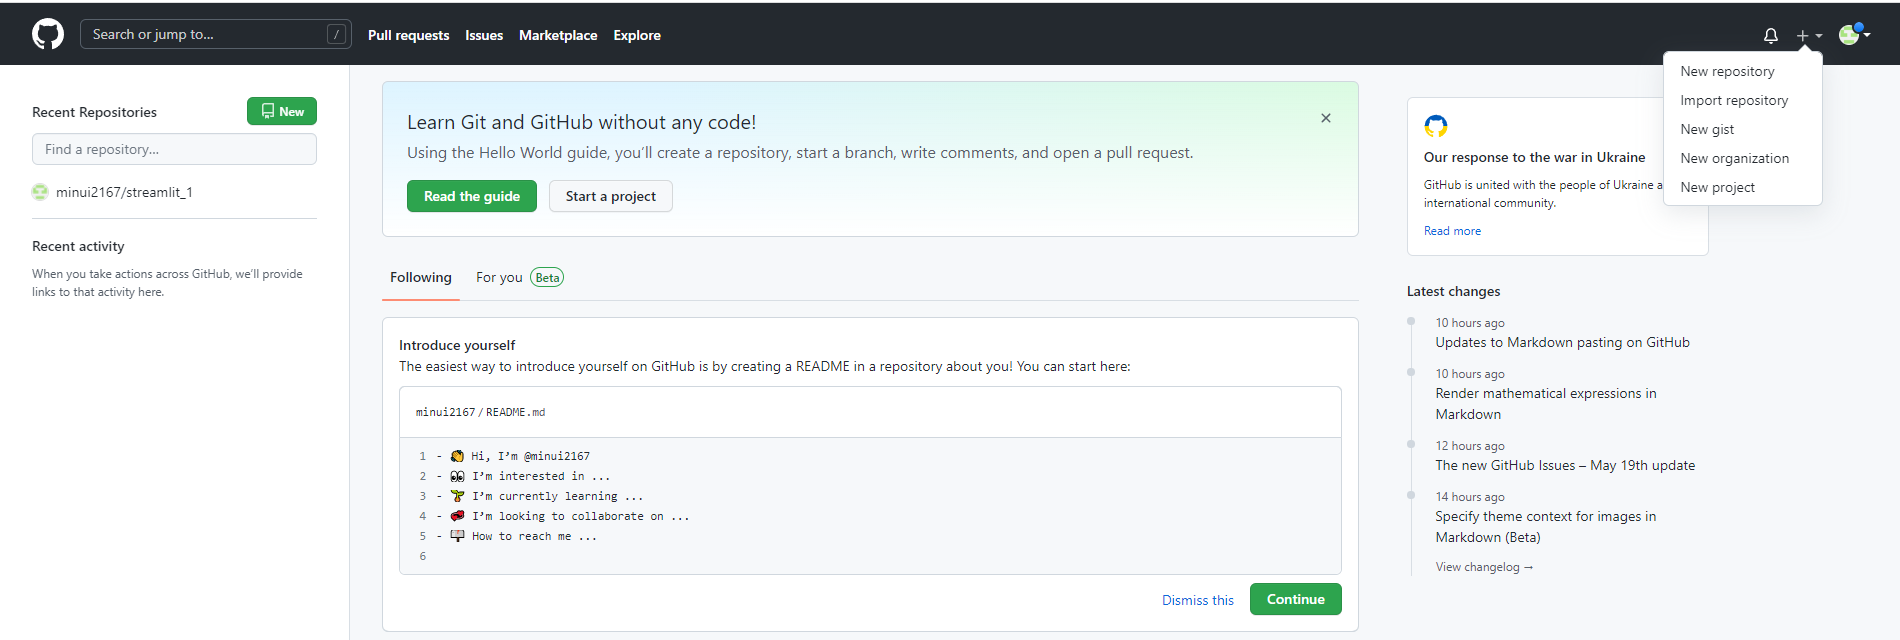Image resolution: width=1900 pixels, height=640 pixels.
Task: Go to Marketplace
Action: pyautogui.click(x=558, y=35)
